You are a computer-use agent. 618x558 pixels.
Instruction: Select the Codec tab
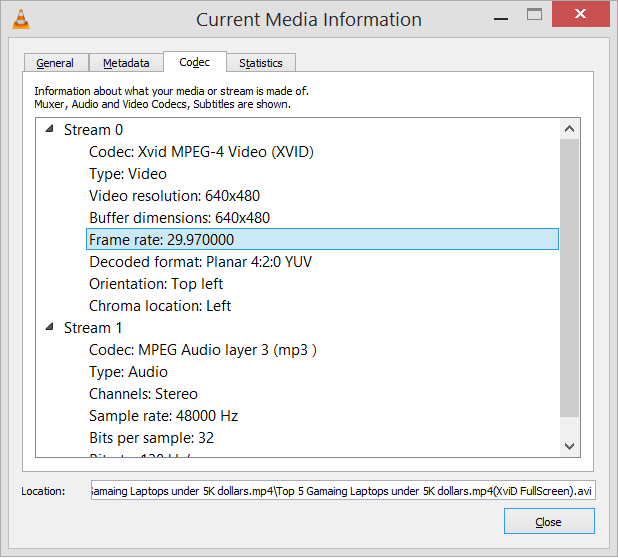click(195, 62)
